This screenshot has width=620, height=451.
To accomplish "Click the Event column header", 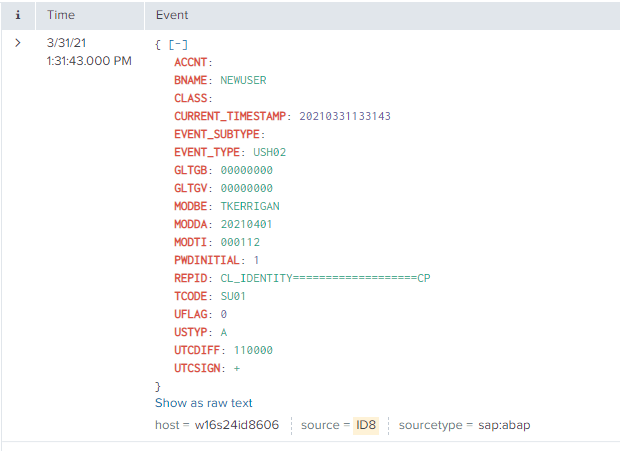I will (172, 15).
